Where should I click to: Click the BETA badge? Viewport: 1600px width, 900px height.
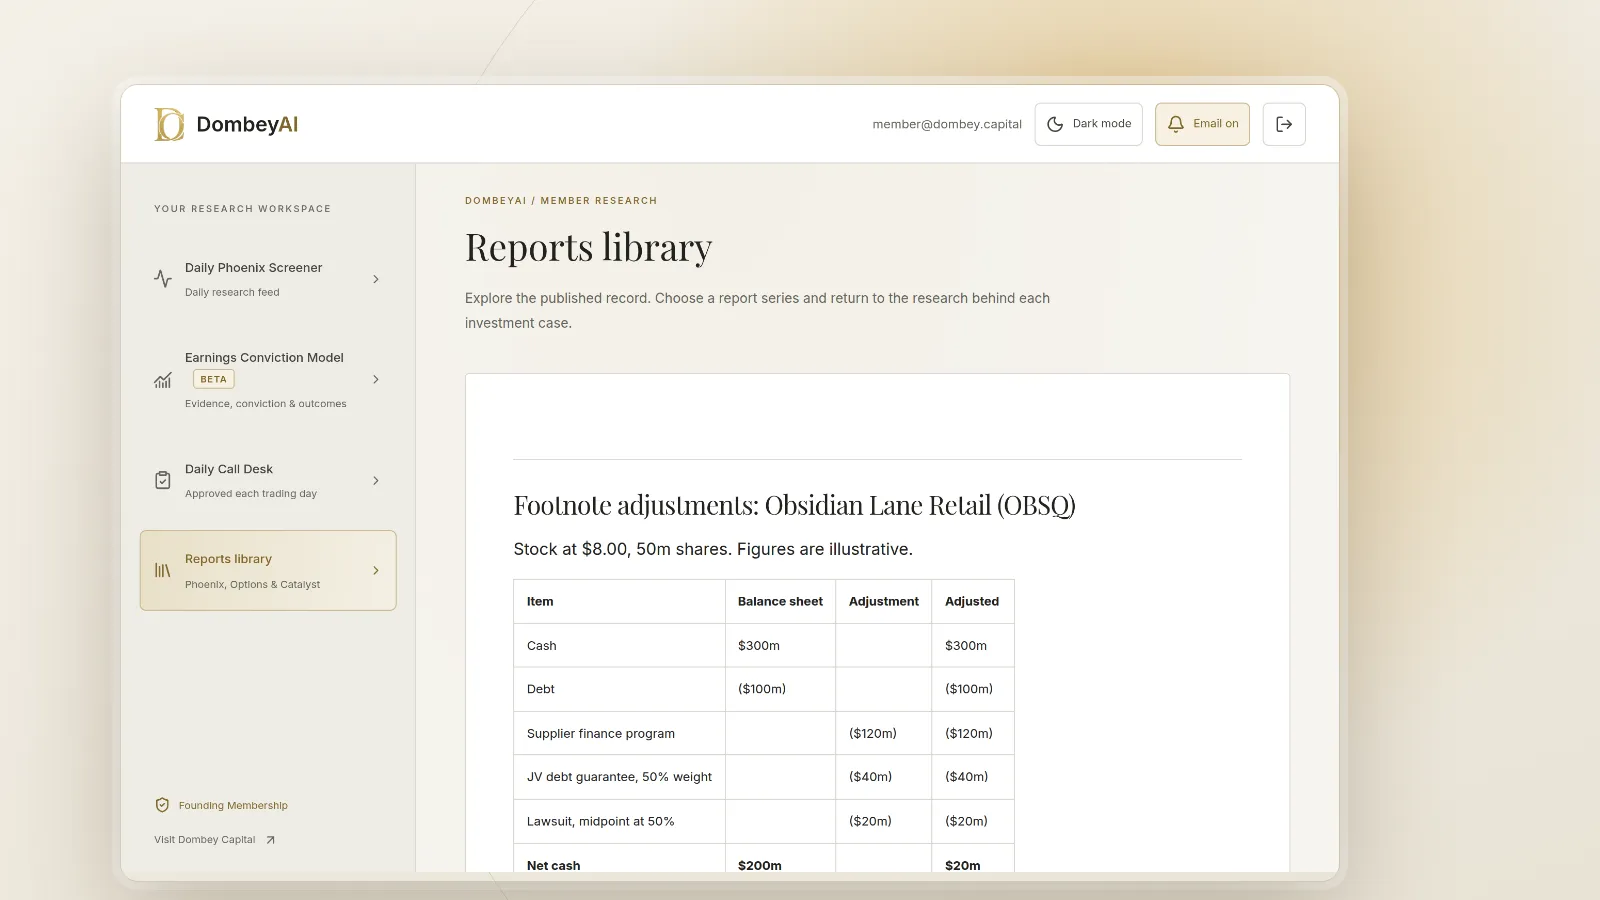(213, 379)
